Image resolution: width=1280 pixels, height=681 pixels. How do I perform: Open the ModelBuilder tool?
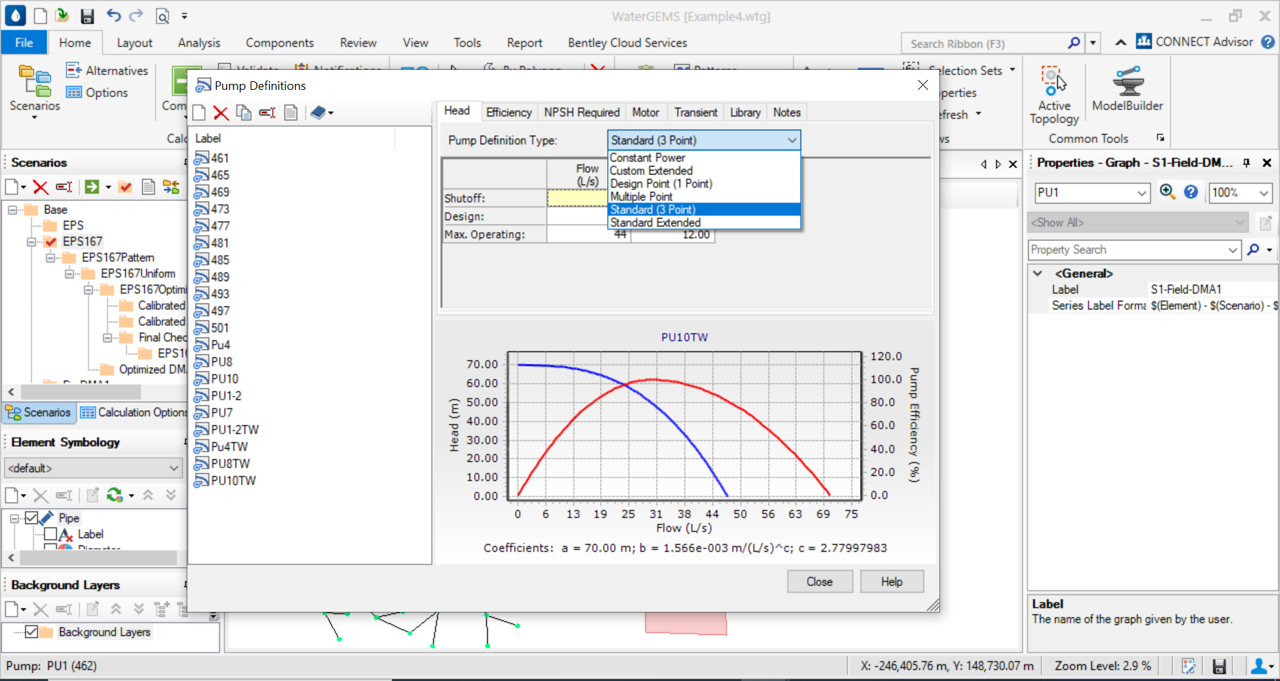pos(1127,90)
